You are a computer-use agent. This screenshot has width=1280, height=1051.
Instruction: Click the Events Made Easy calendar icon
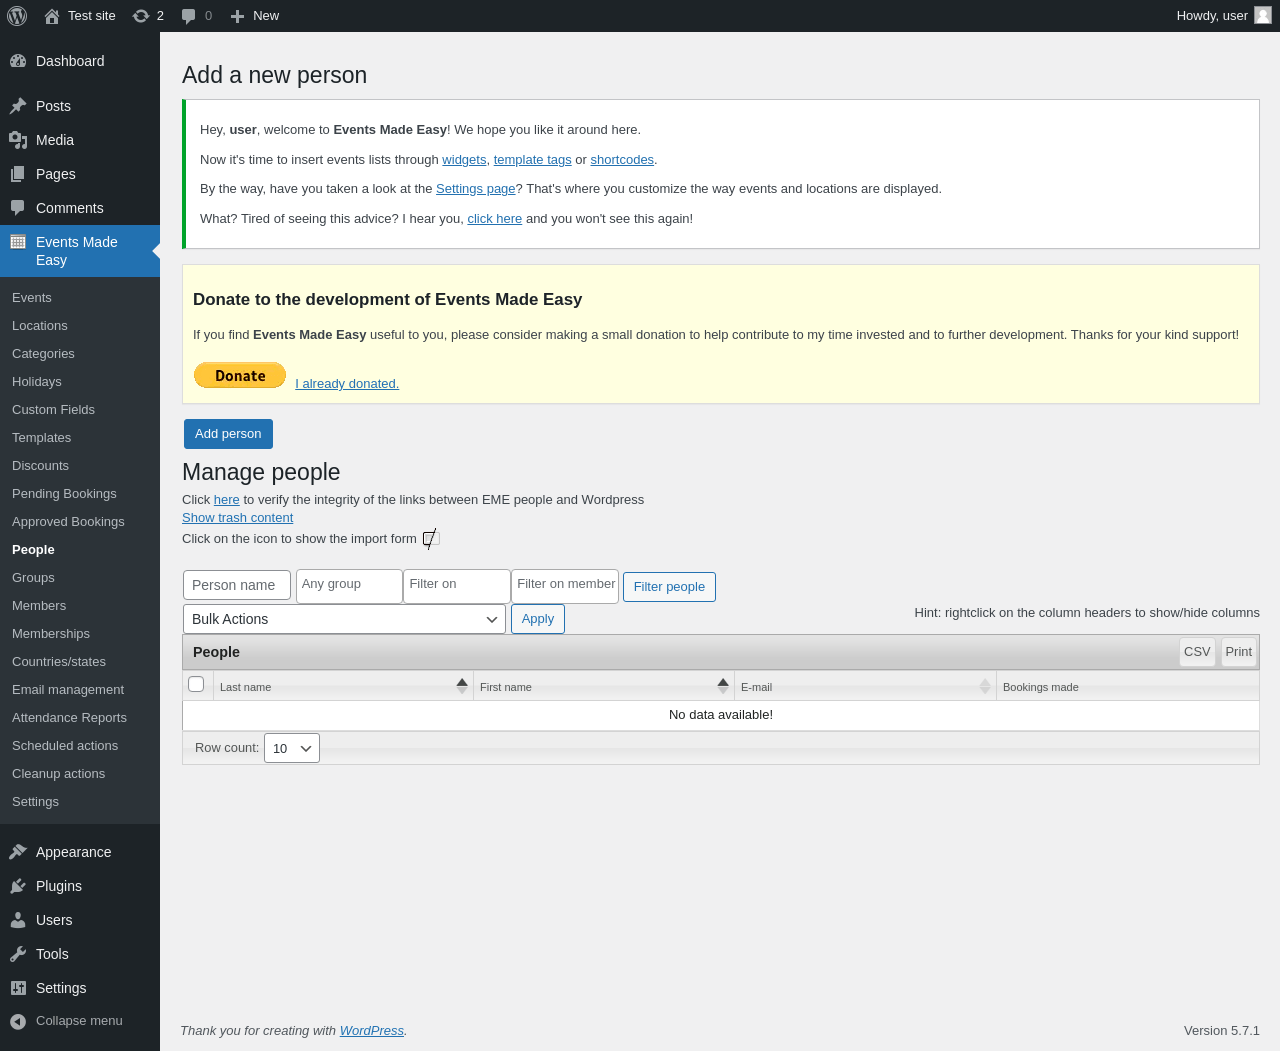pyautogui.click(x=18, y=242)
